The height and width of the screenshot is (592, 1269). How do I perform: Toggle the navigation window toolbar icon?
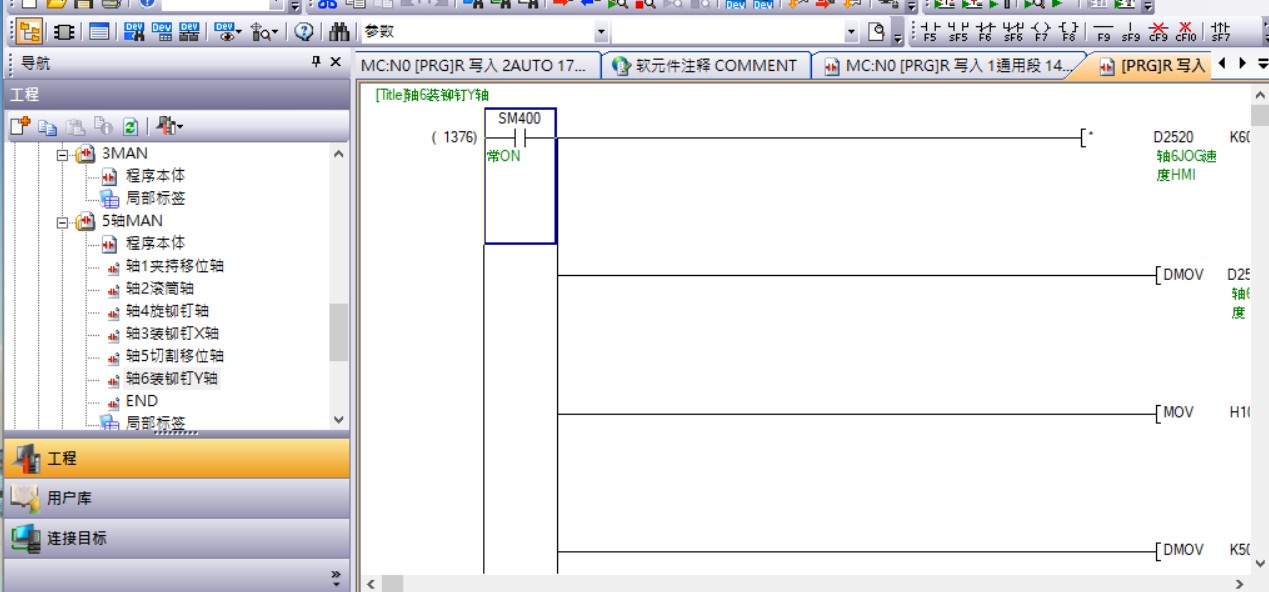point(30,32)
